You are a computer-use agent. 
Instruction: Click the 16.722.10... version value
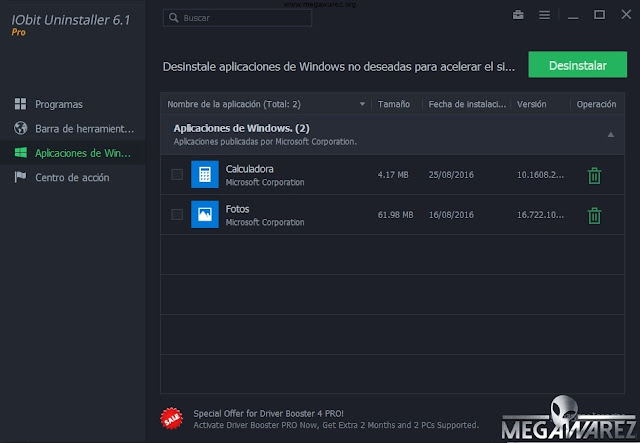pos(540,215)
